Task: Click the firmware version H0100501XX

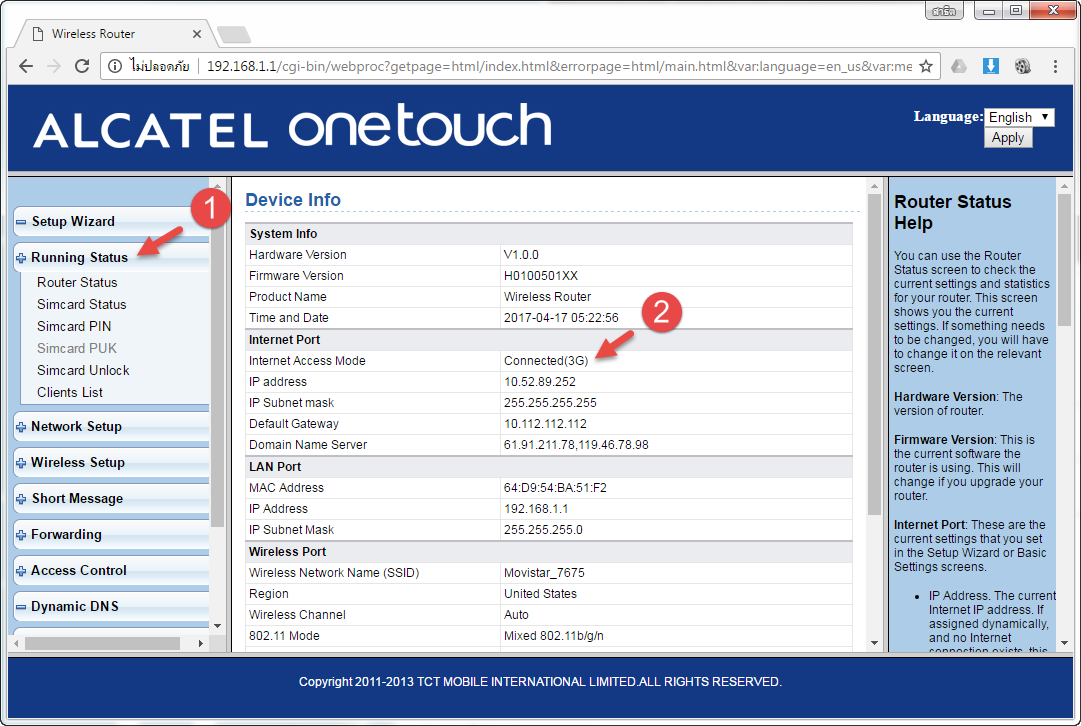Action: (x=540, y=276)
